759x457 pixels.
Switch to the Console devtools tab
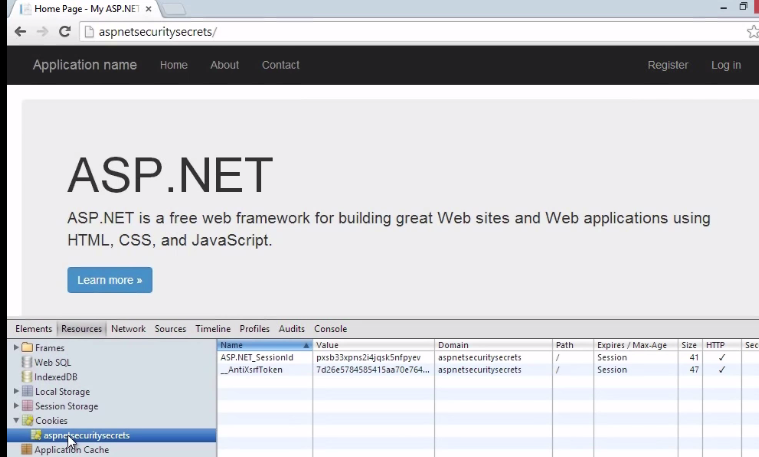(x=331, y=329)
